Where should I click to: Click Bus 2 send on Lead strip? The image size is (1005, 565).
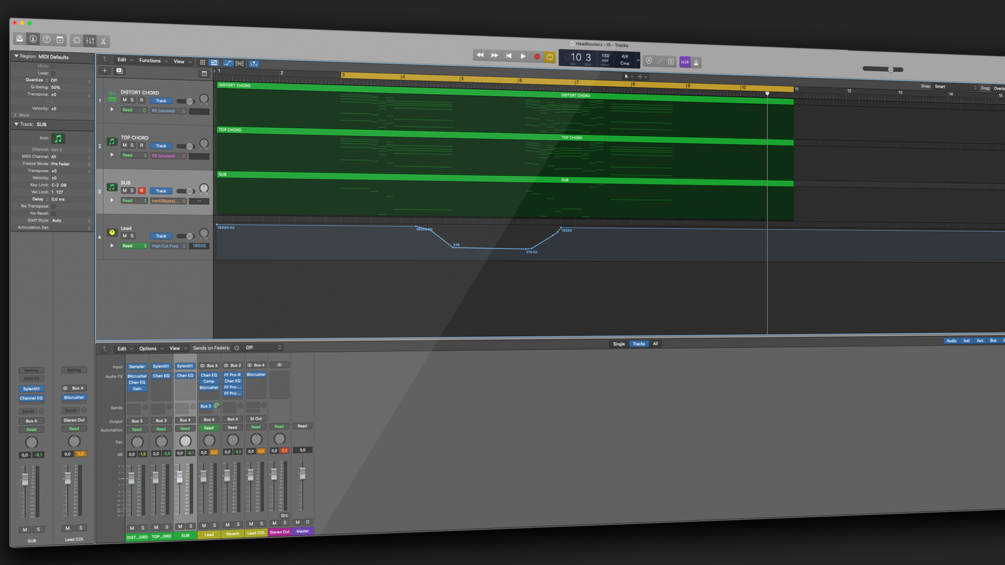pos(206,406)
